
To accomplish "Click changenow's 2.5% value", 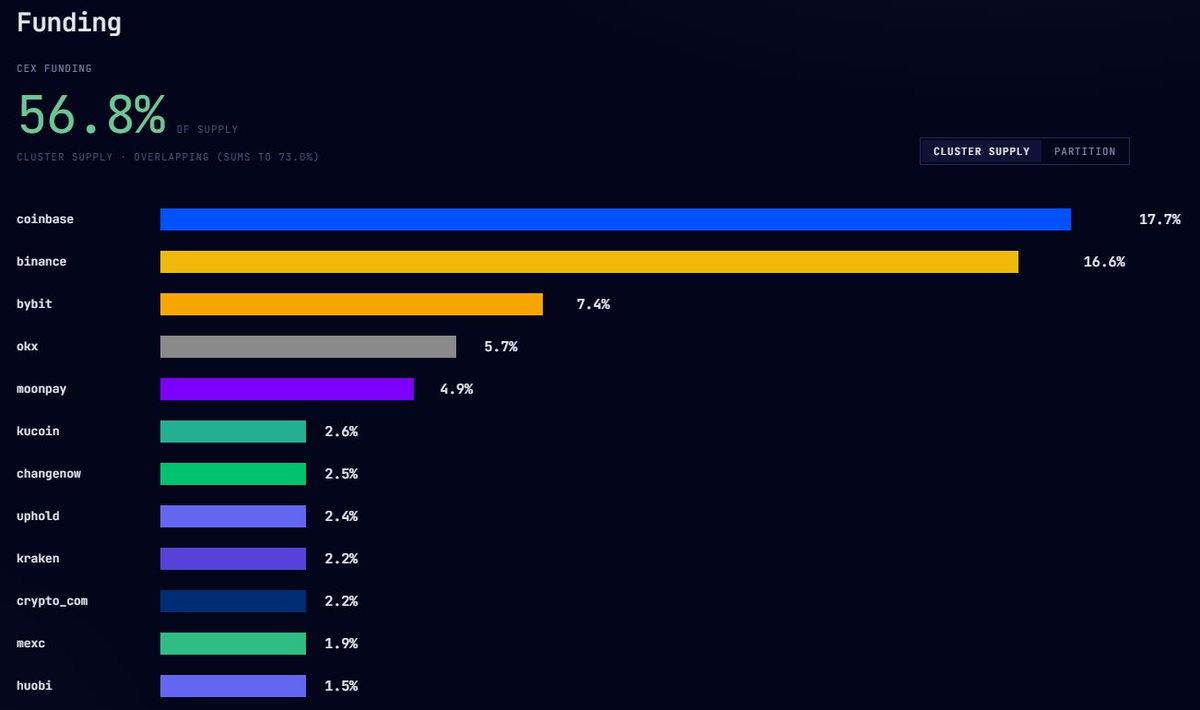I will pos(341,474).
